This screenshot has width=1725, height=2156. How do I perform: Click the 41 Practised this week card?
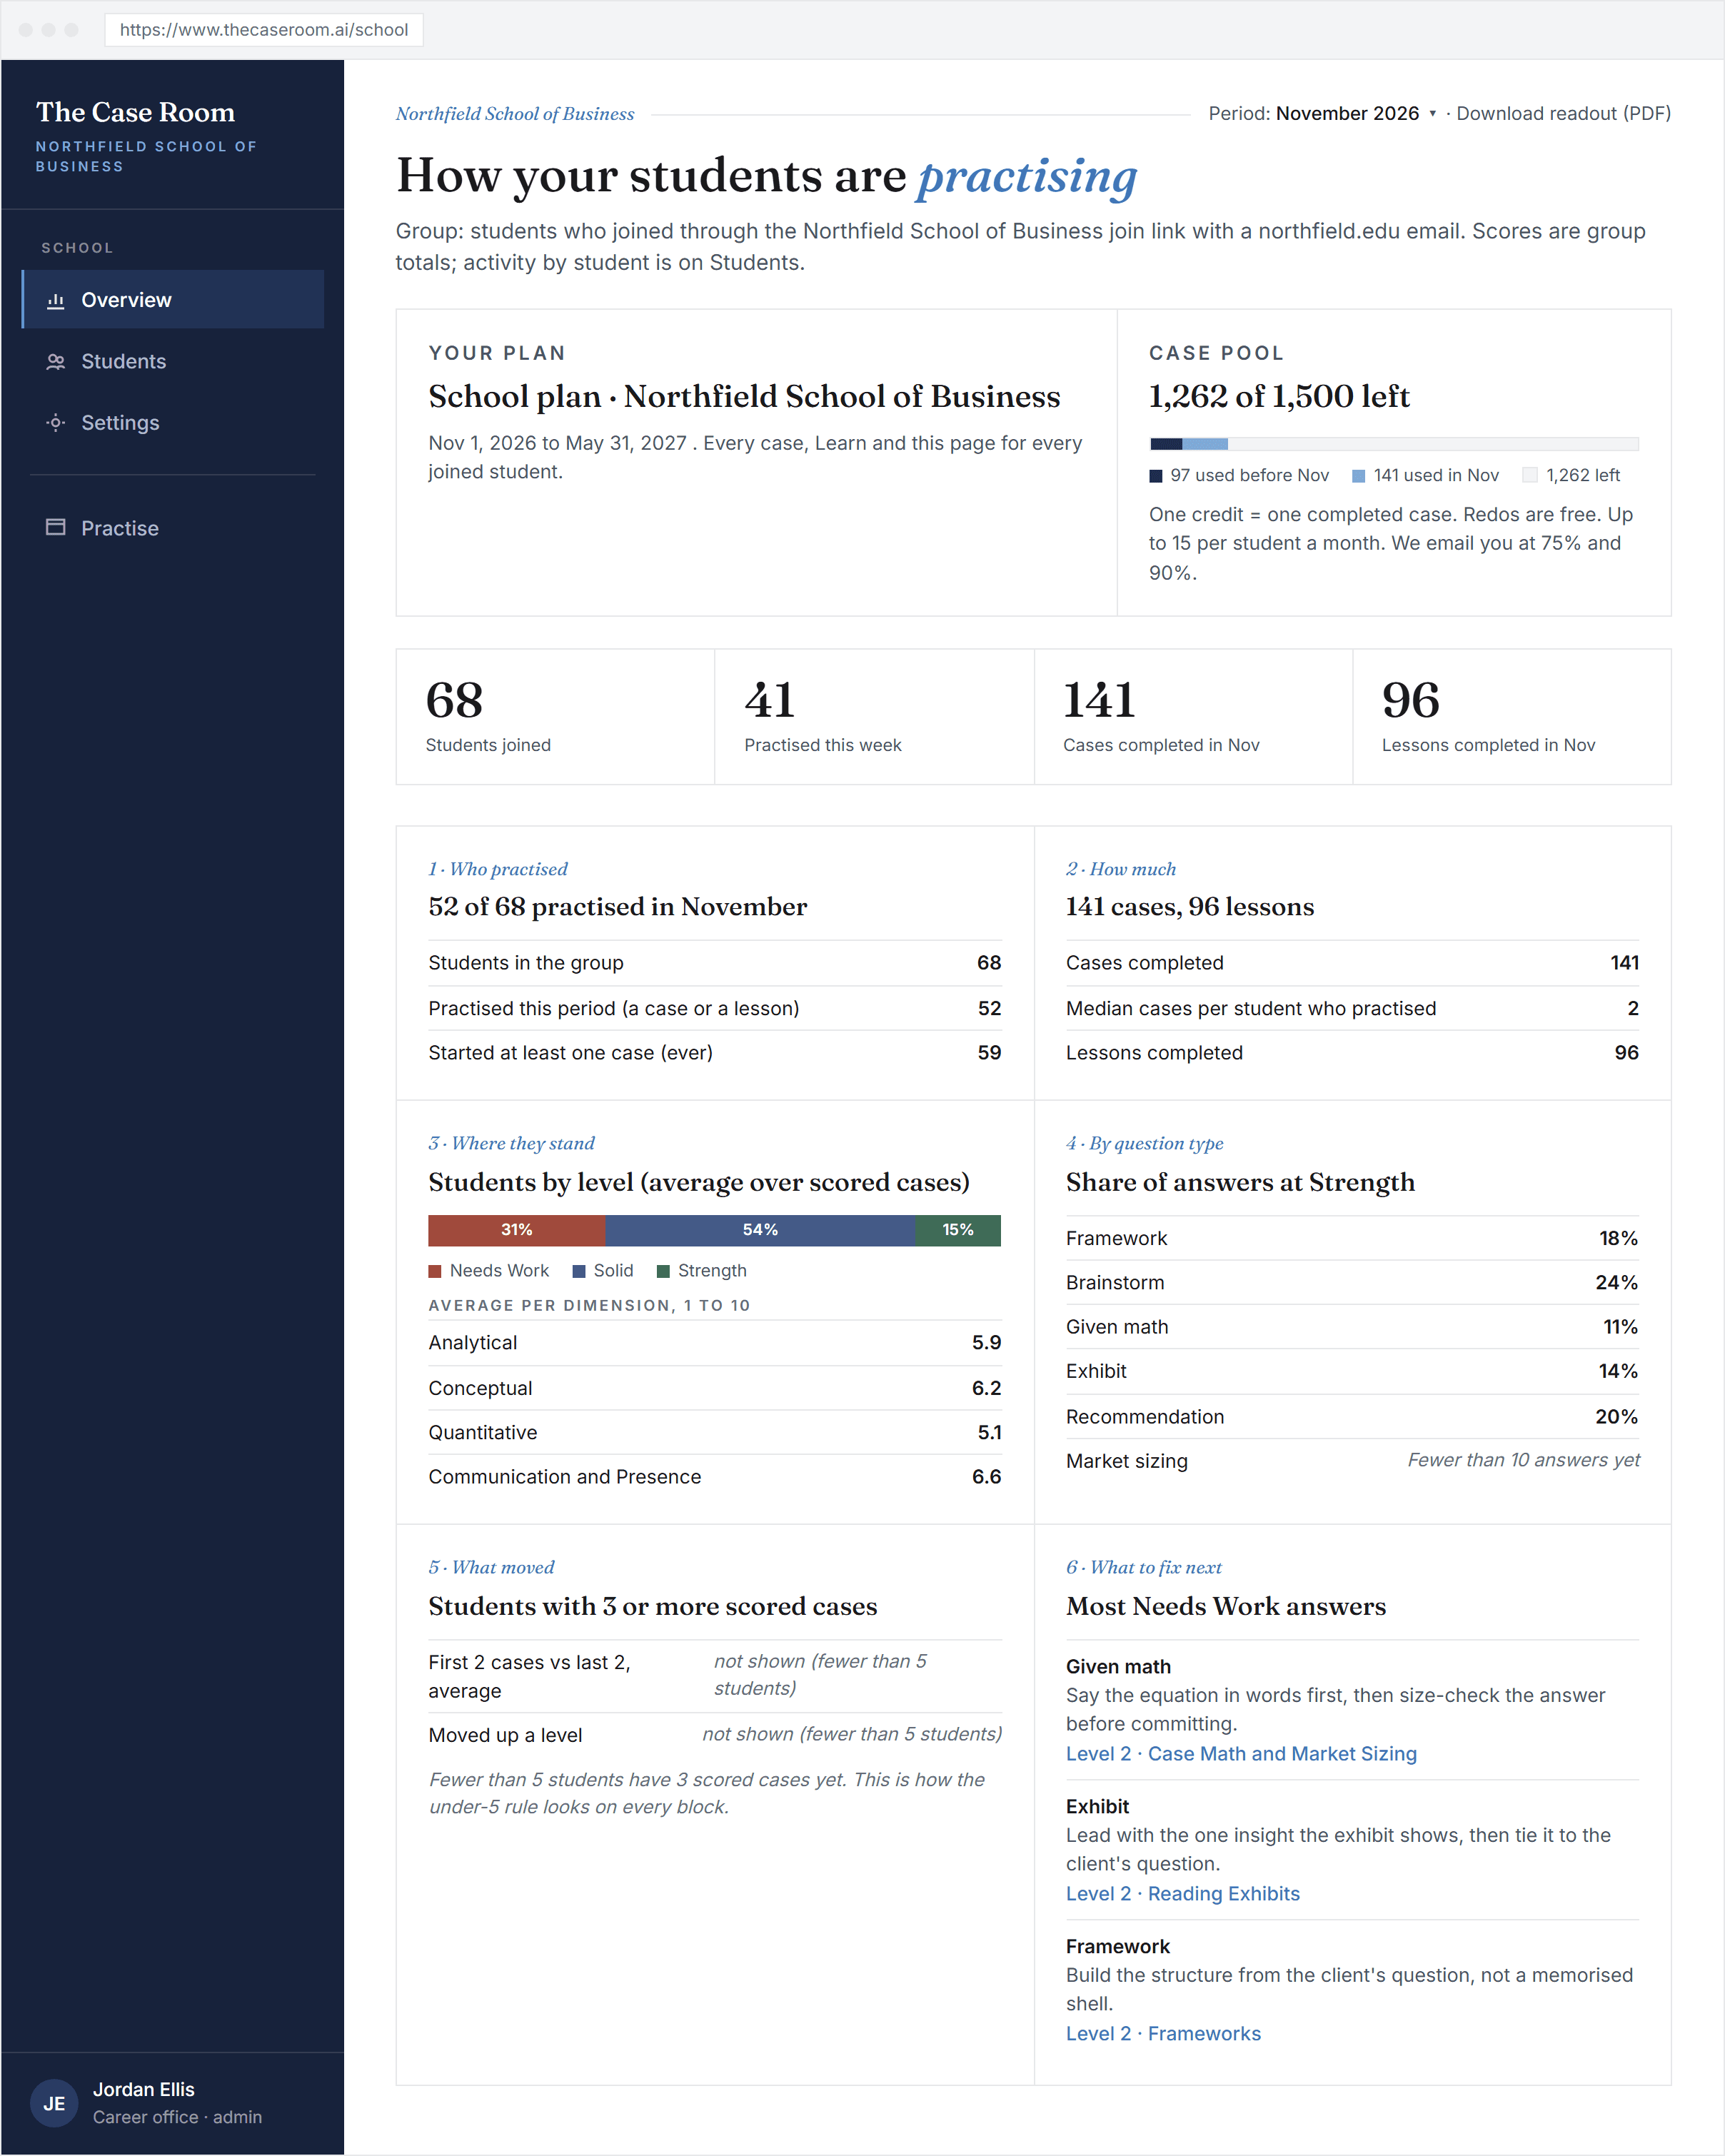tap(874, 716)
